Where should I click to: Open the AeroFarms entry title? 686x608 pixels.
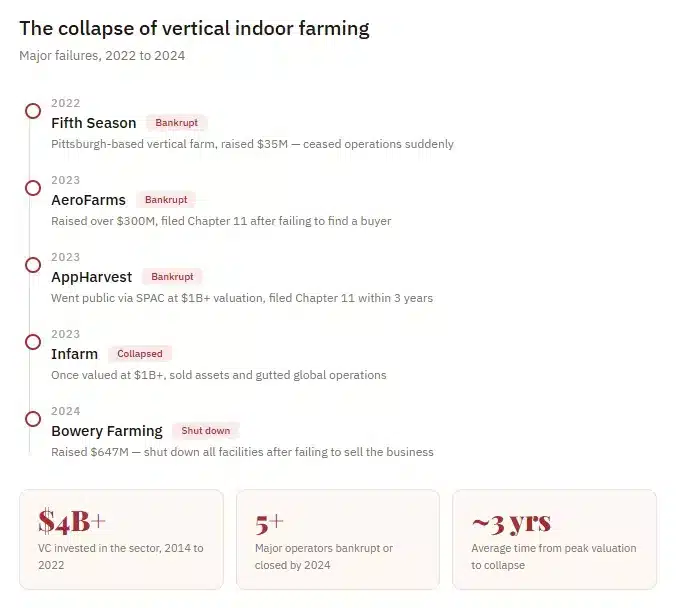[x=88, y=200]
